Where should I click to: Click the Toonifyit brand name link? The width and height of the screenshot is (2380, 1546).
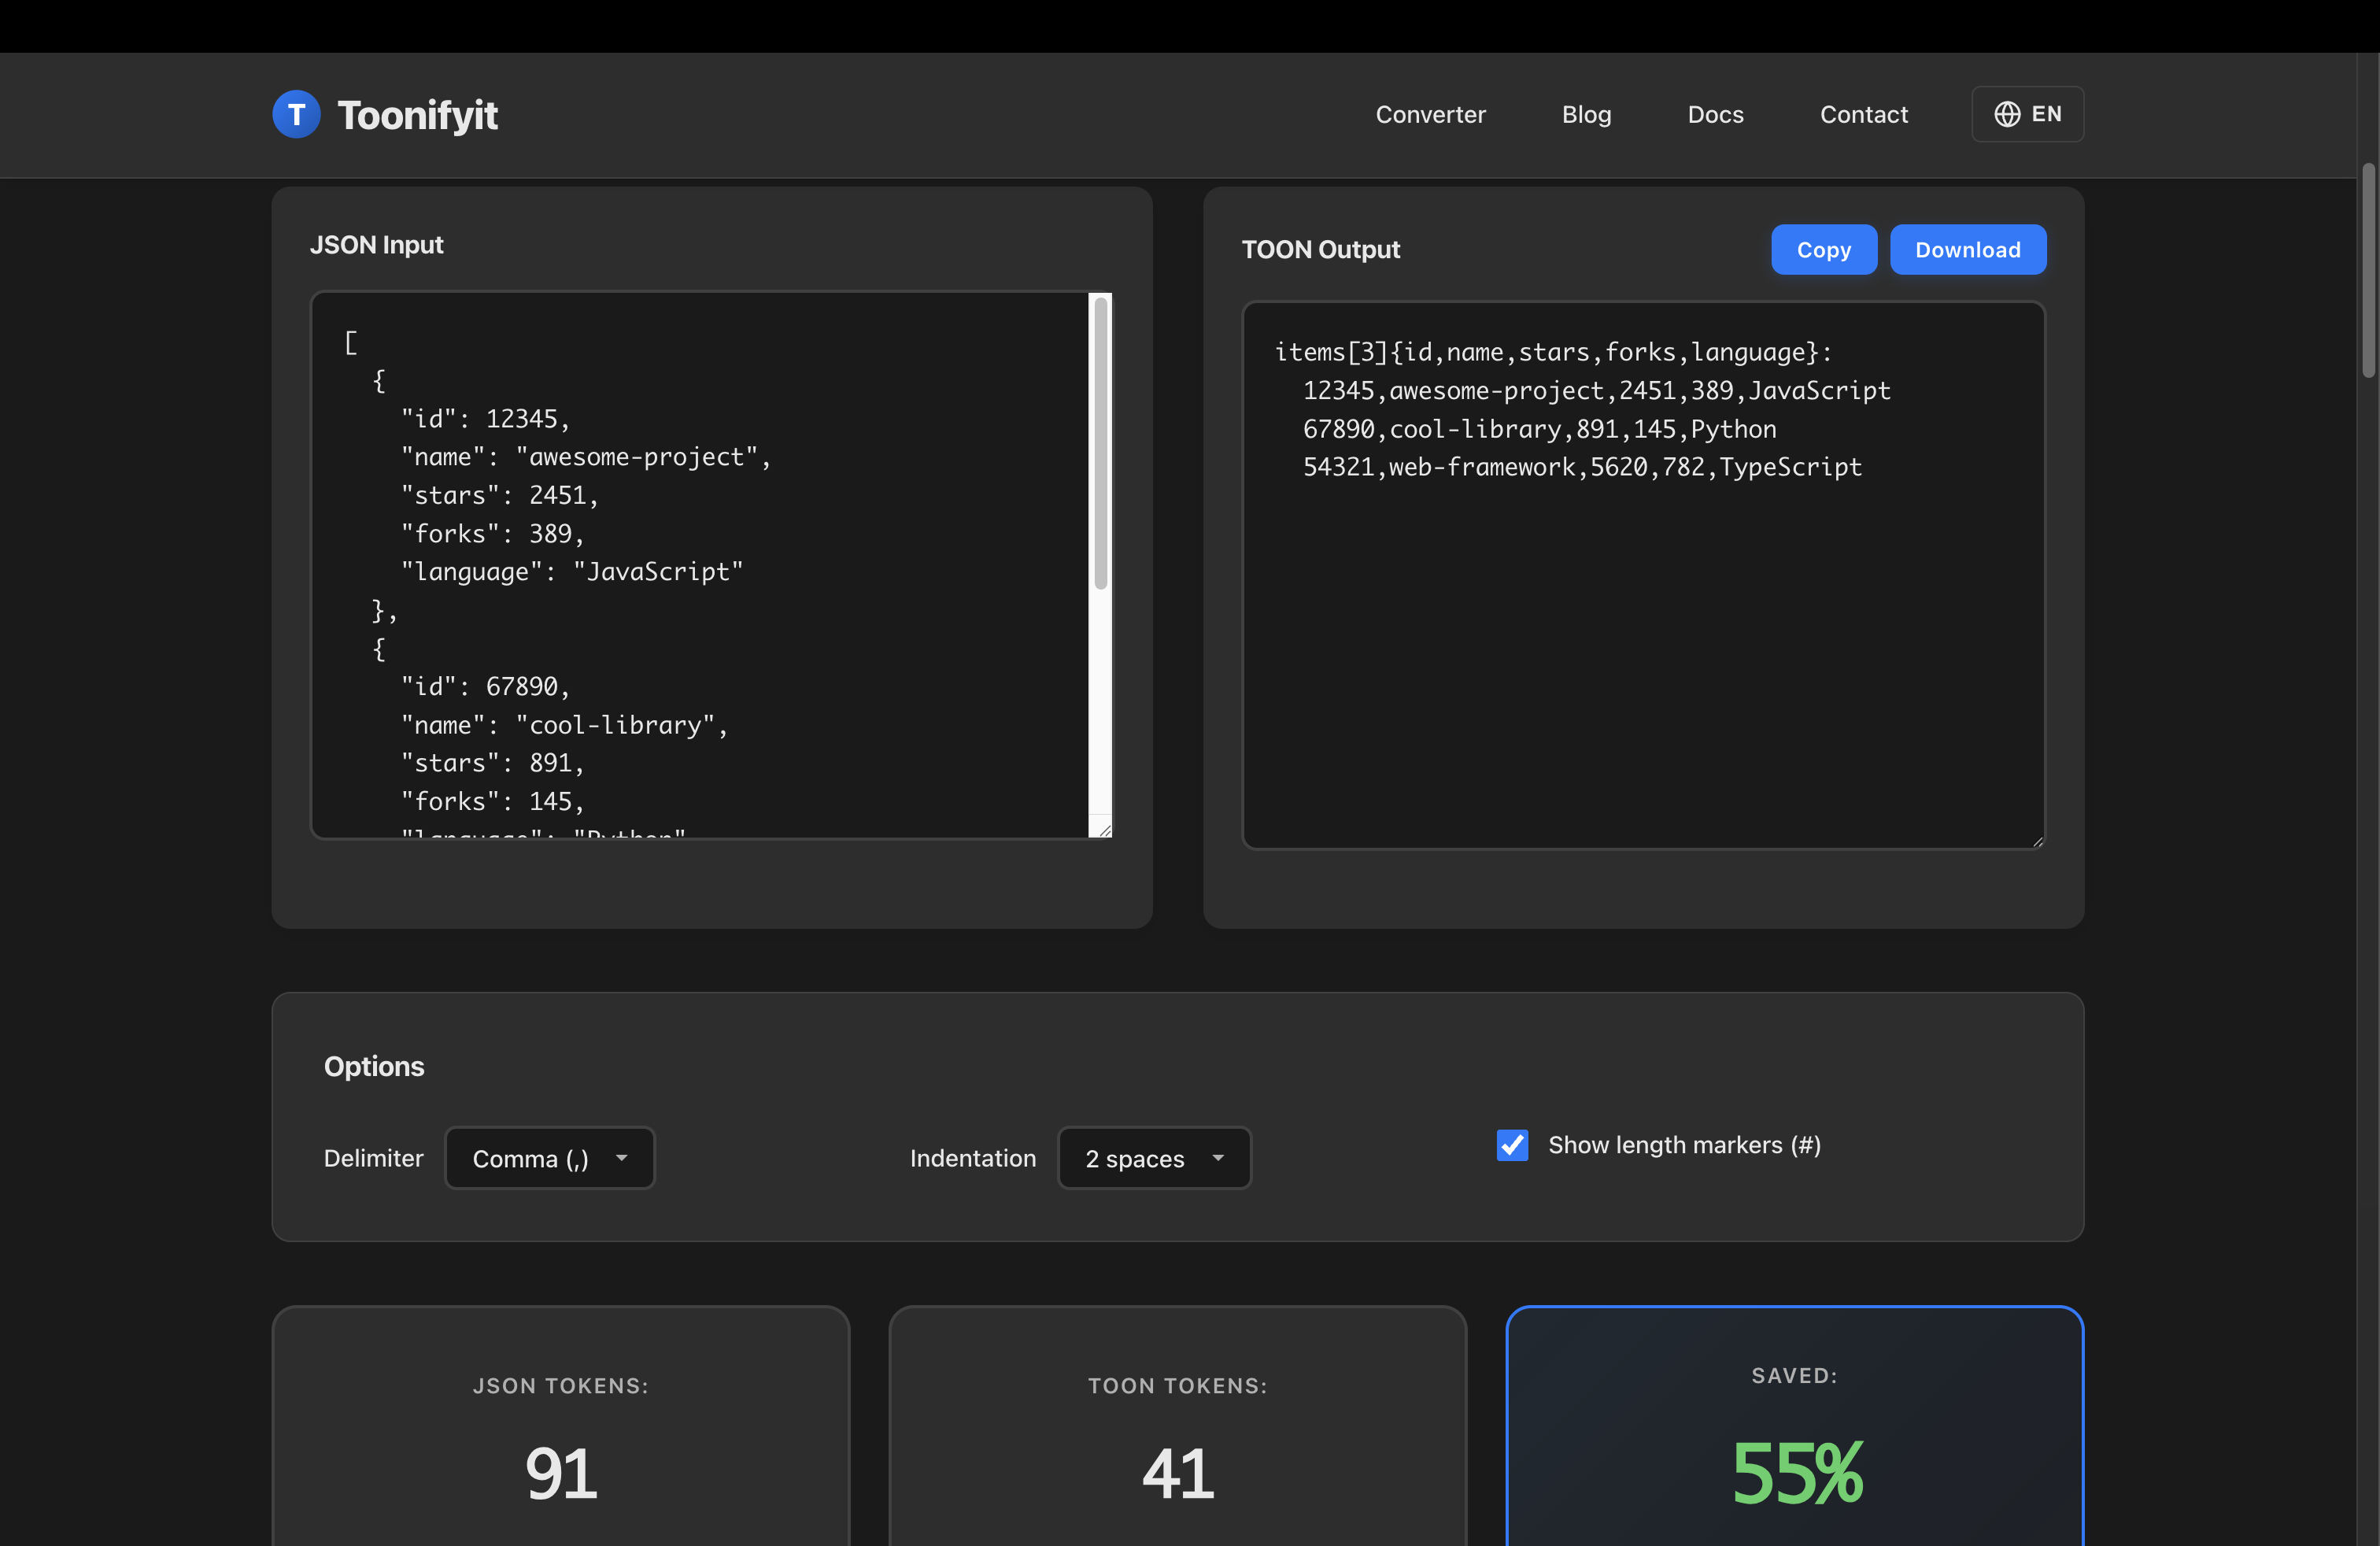[x=417, y=116]
